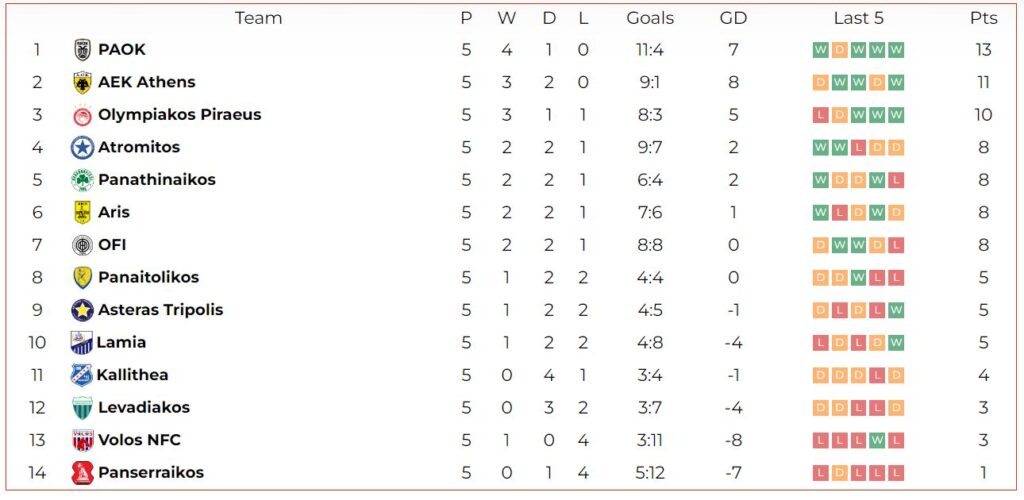Click the Atromitos blue star logo
1024x500 pixels.
pyautogui.click(x=82, y=148)
